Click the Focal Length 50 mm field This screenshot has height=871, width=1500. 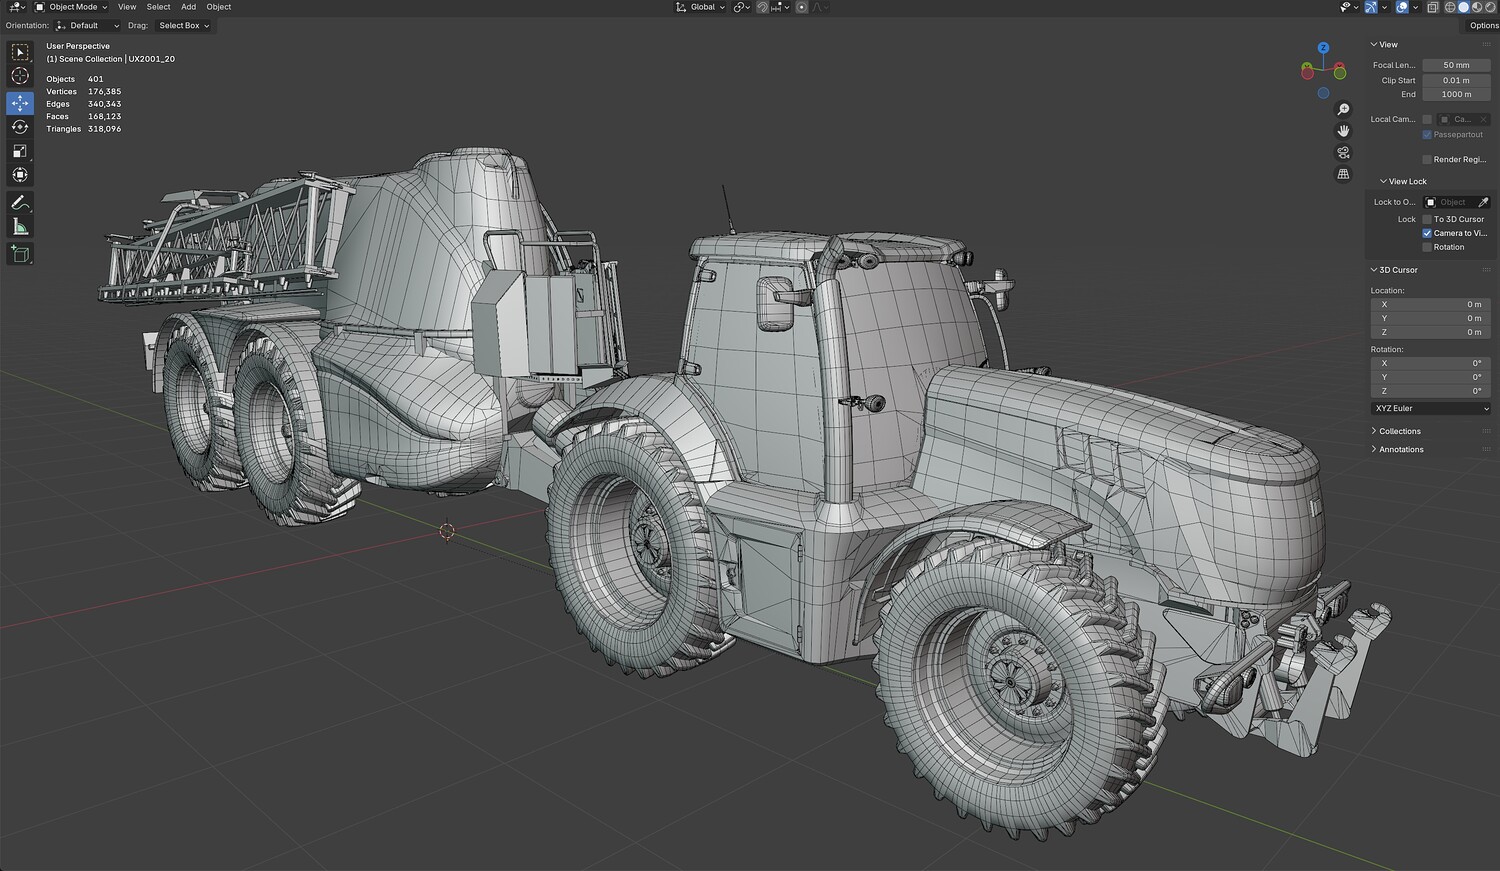(1456, 65)
